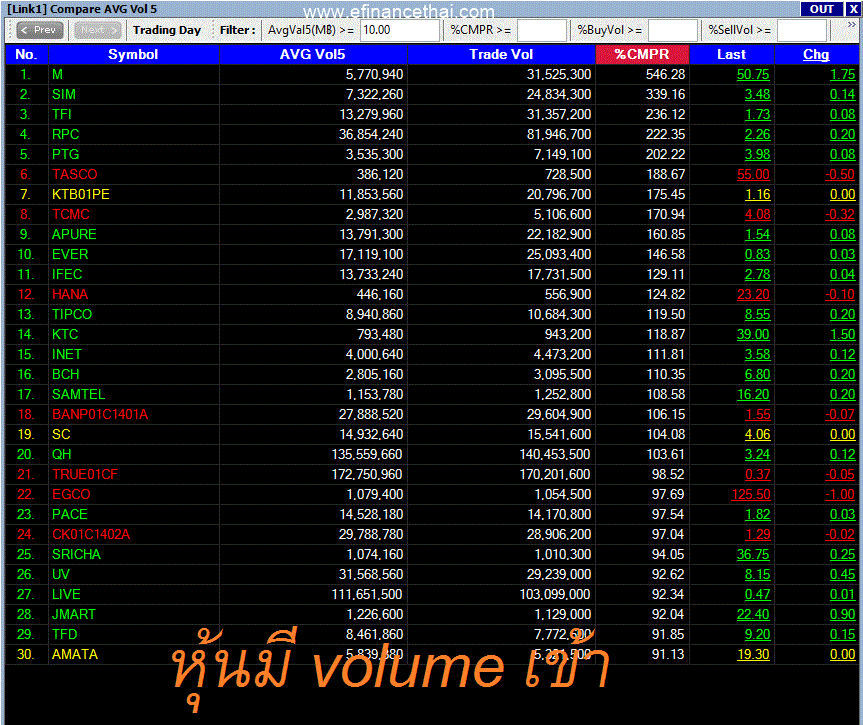Select symbol IFEC
Viewport: 863px width, 725px height.
67,275
